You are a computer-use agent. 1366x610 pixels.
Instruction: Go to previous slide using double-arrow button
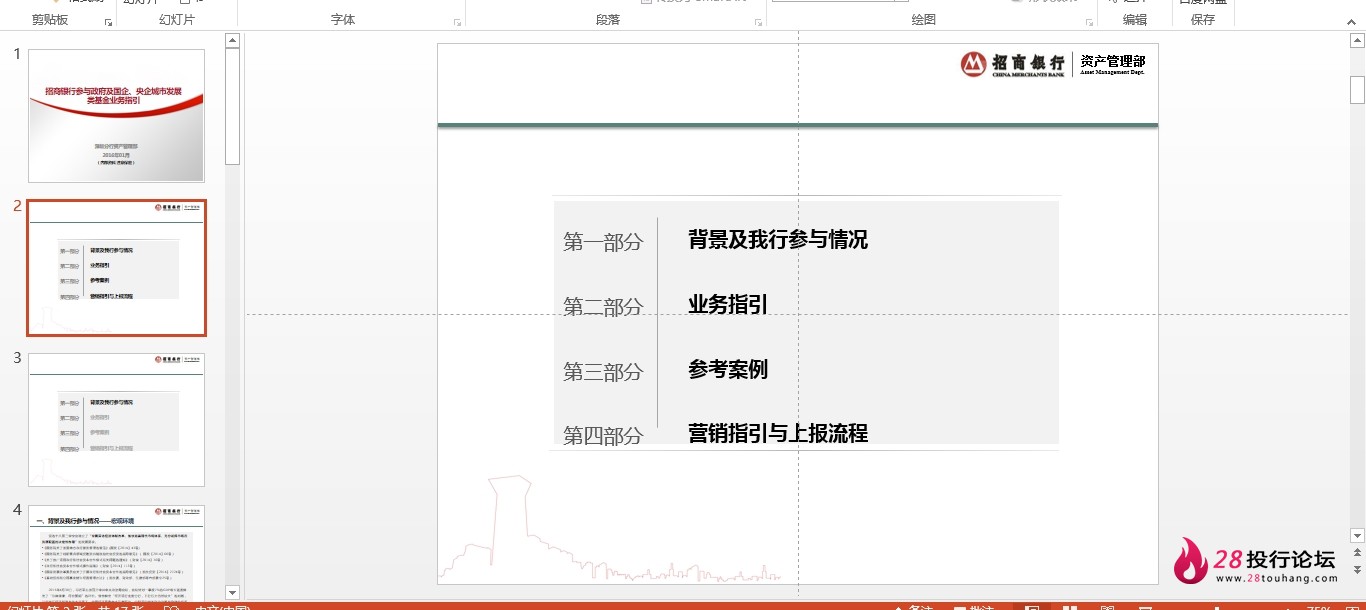click(1357, 553)
